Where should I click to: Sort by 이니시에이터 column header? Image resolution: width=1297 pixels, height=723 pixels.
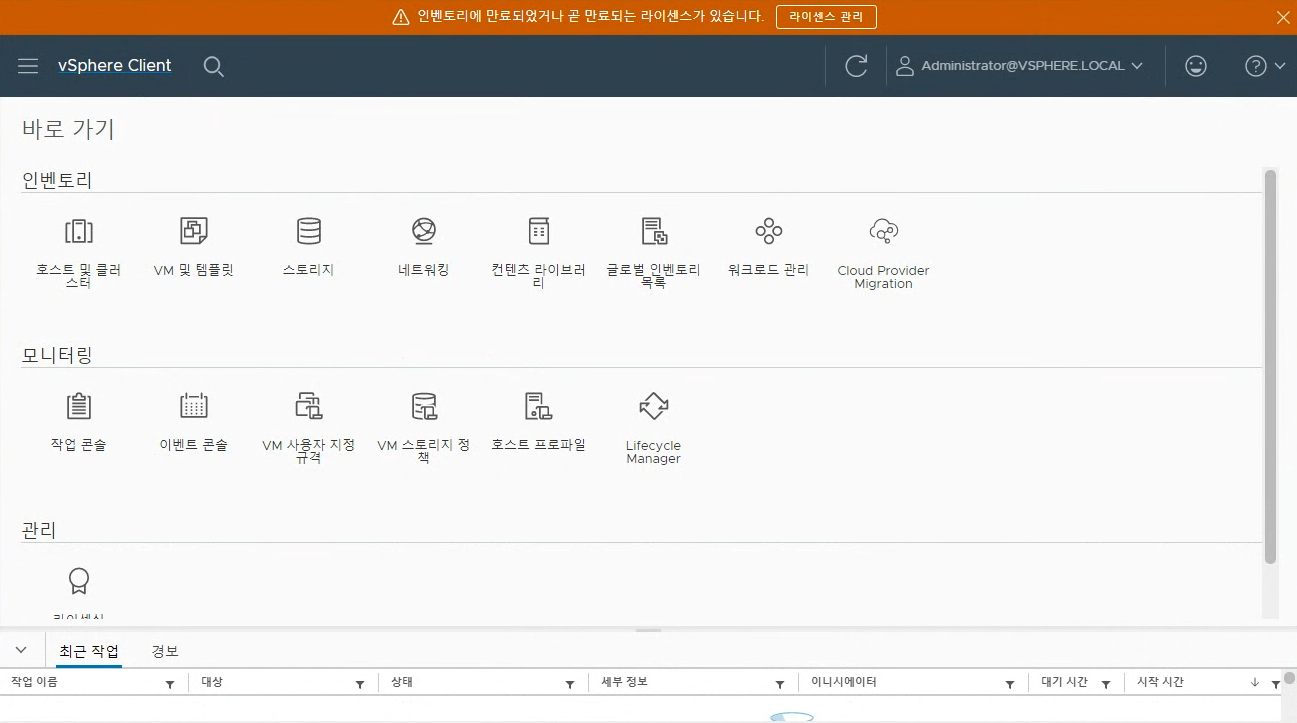point(843,682)
